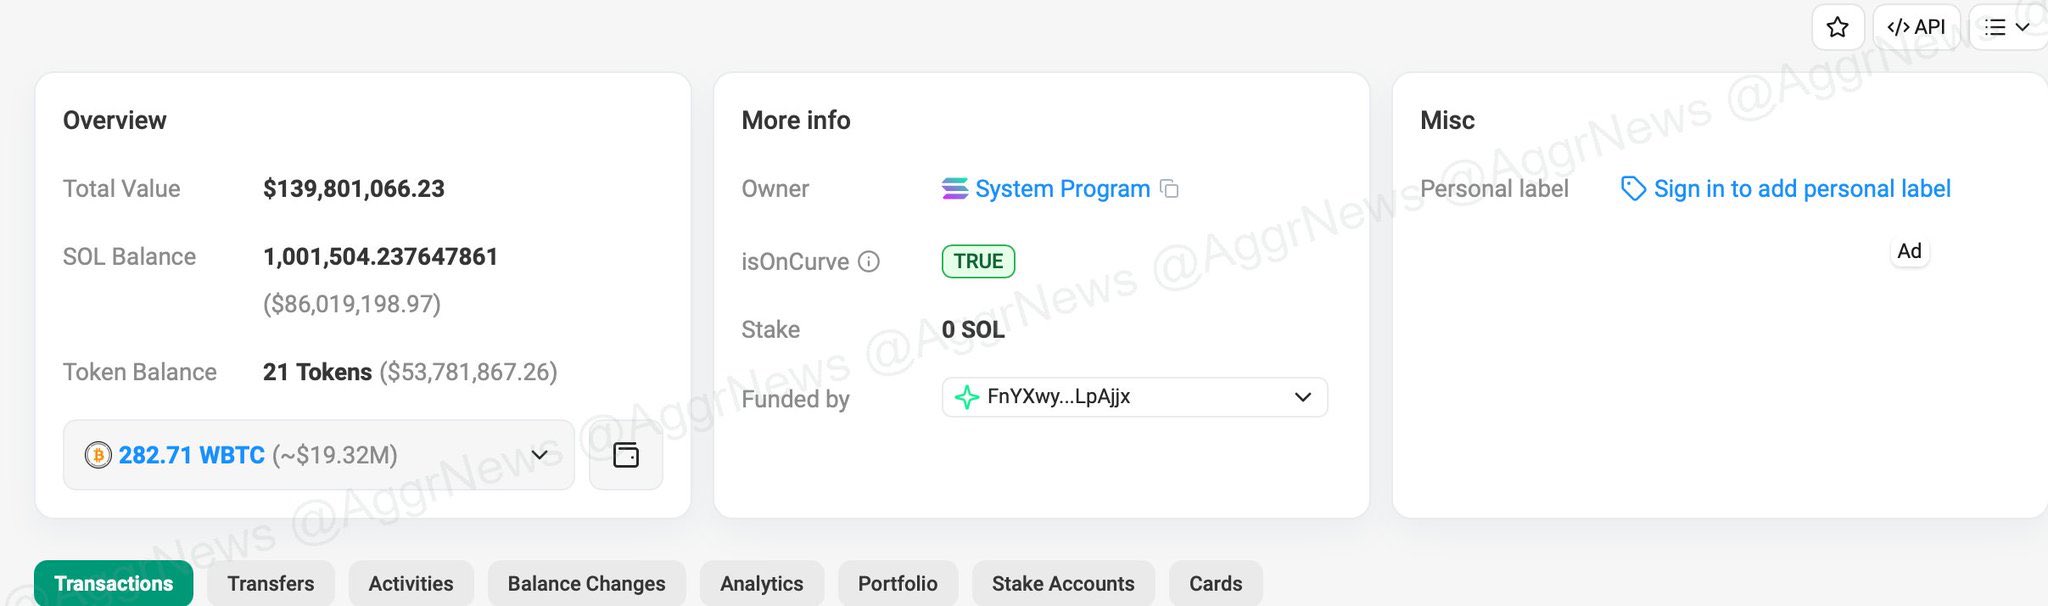
Task: Click the TRUE isOnCurve badge
Action: tap(978, 261)
